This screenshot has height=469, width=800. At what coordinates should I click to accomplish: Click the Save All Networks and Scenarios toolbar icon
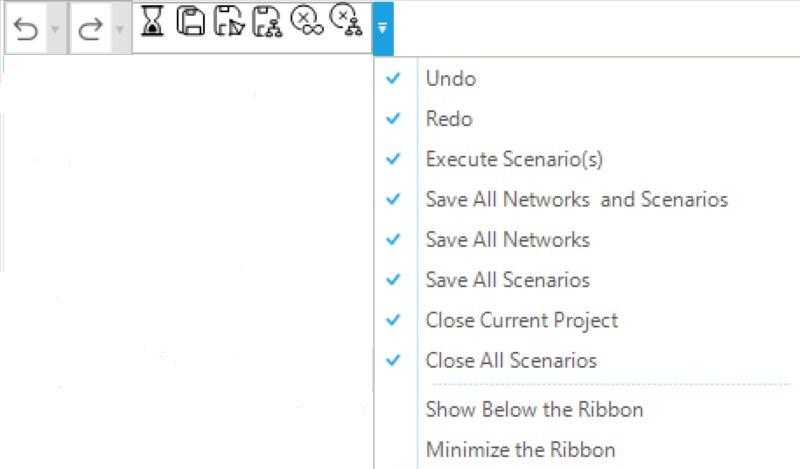click(x=189, y=20)
